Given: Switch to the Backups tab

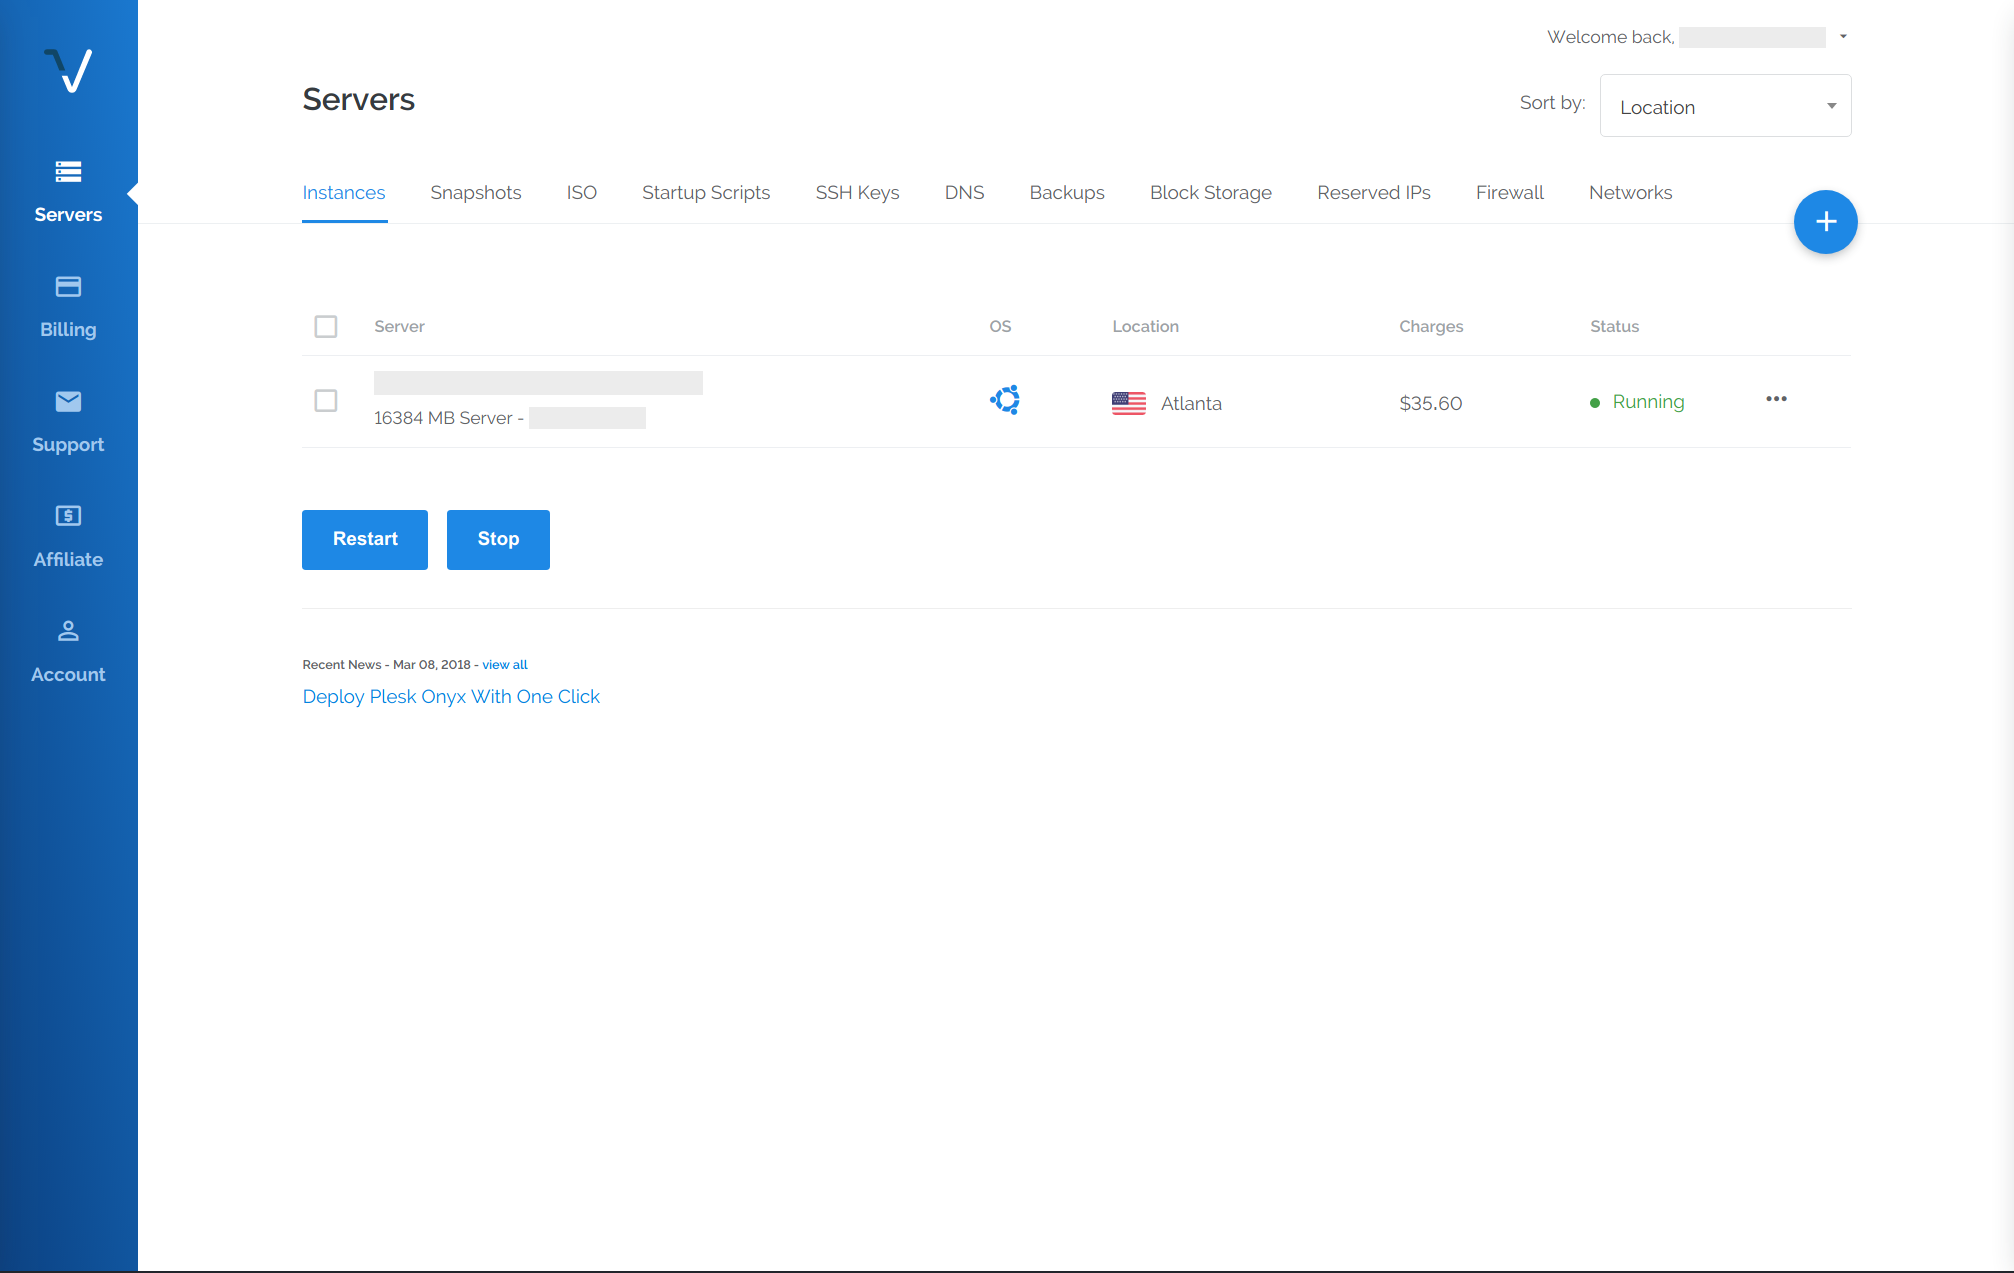Looking at the screenshot, I should [x=1067, y=193].
